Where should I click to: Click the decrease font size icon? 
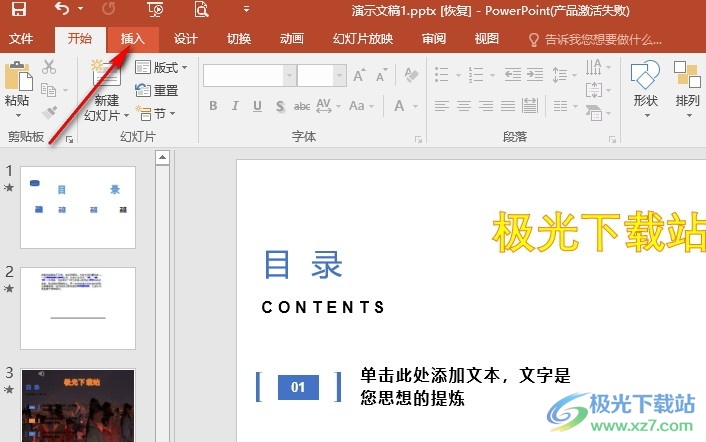(x=381, y=75)
